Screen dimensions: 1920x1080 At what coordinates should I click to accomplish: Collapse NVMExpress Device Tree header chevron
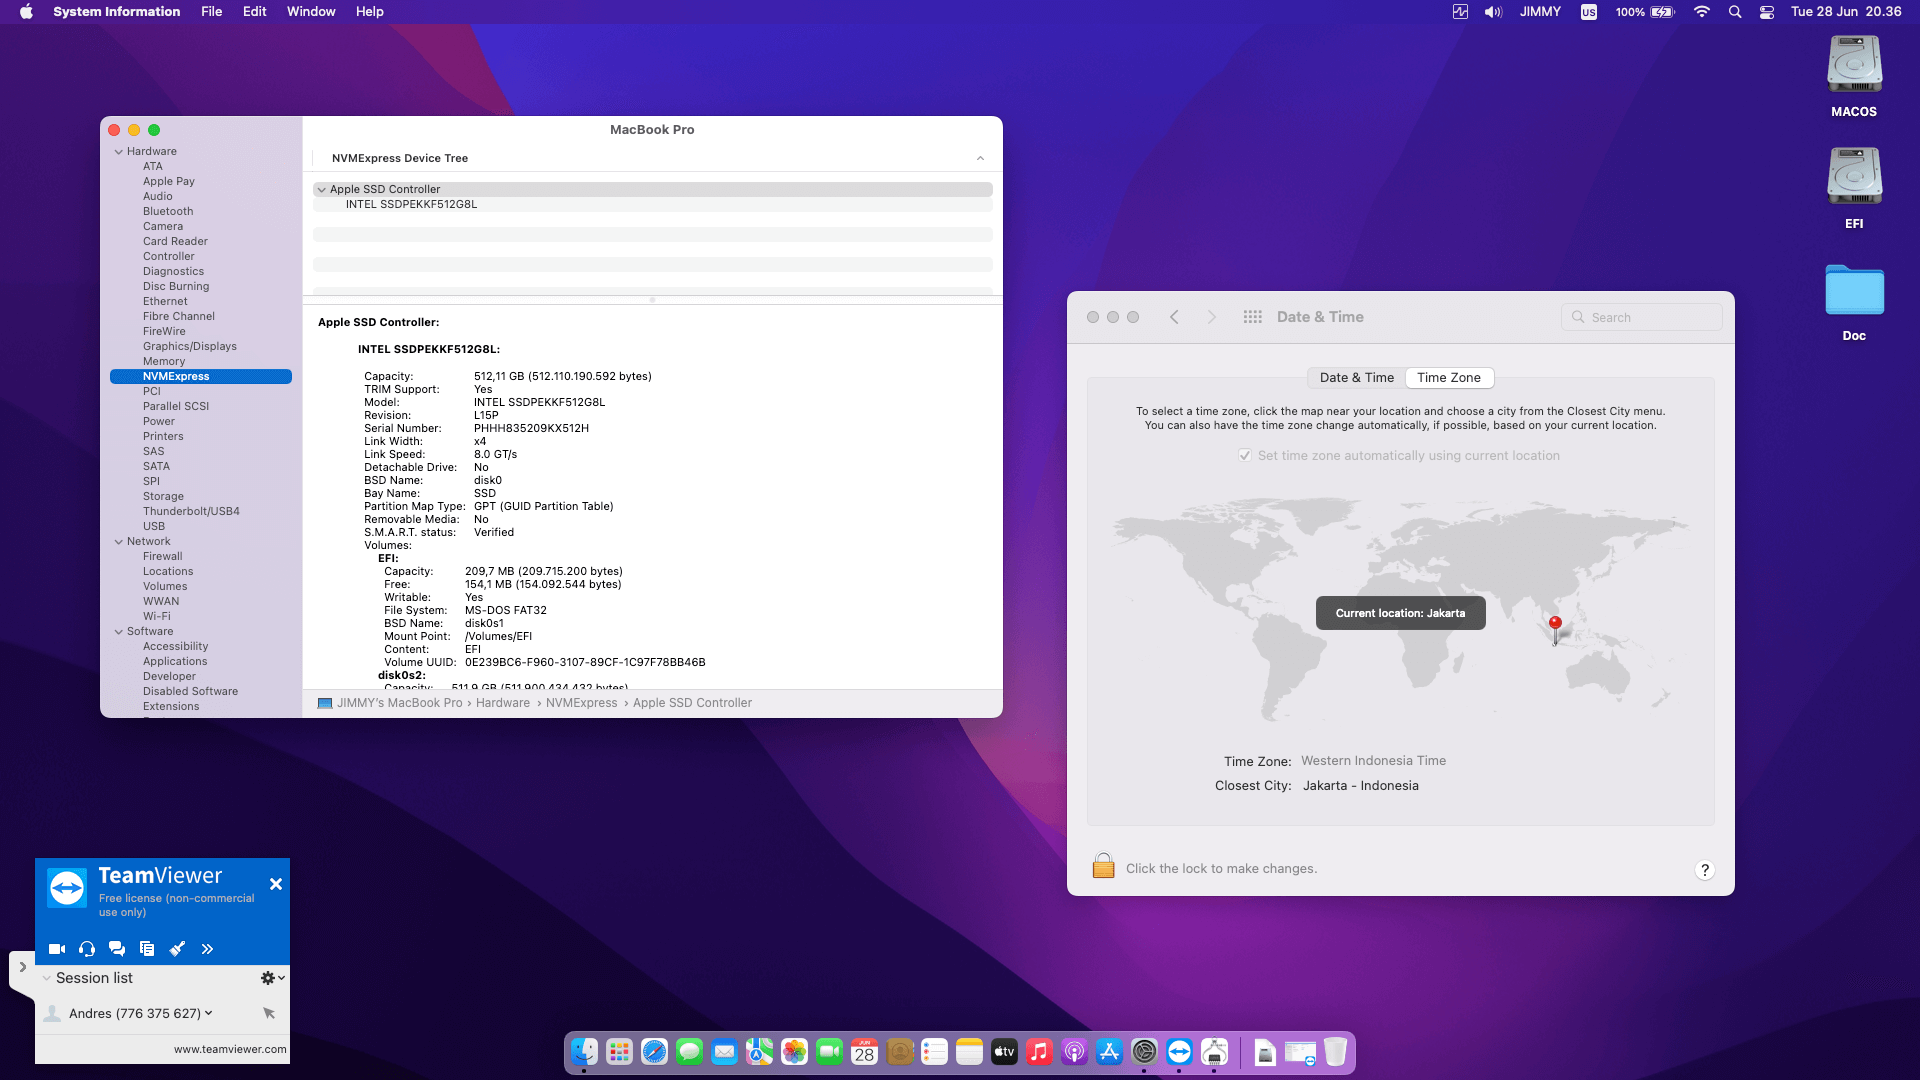pyautogui.click(x=980, y=158)
